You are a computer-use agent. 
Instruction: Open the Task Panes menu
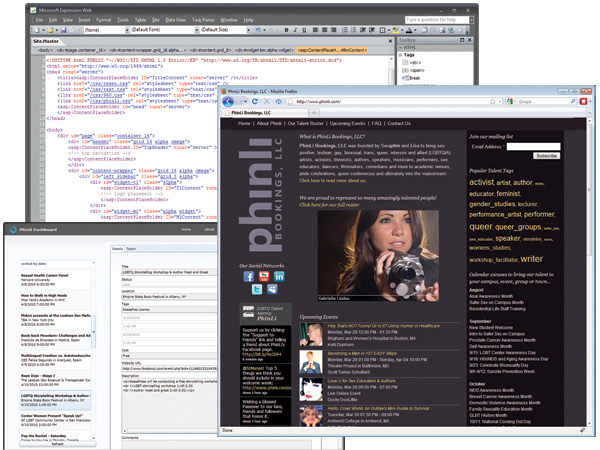click(x=203, y=20)
